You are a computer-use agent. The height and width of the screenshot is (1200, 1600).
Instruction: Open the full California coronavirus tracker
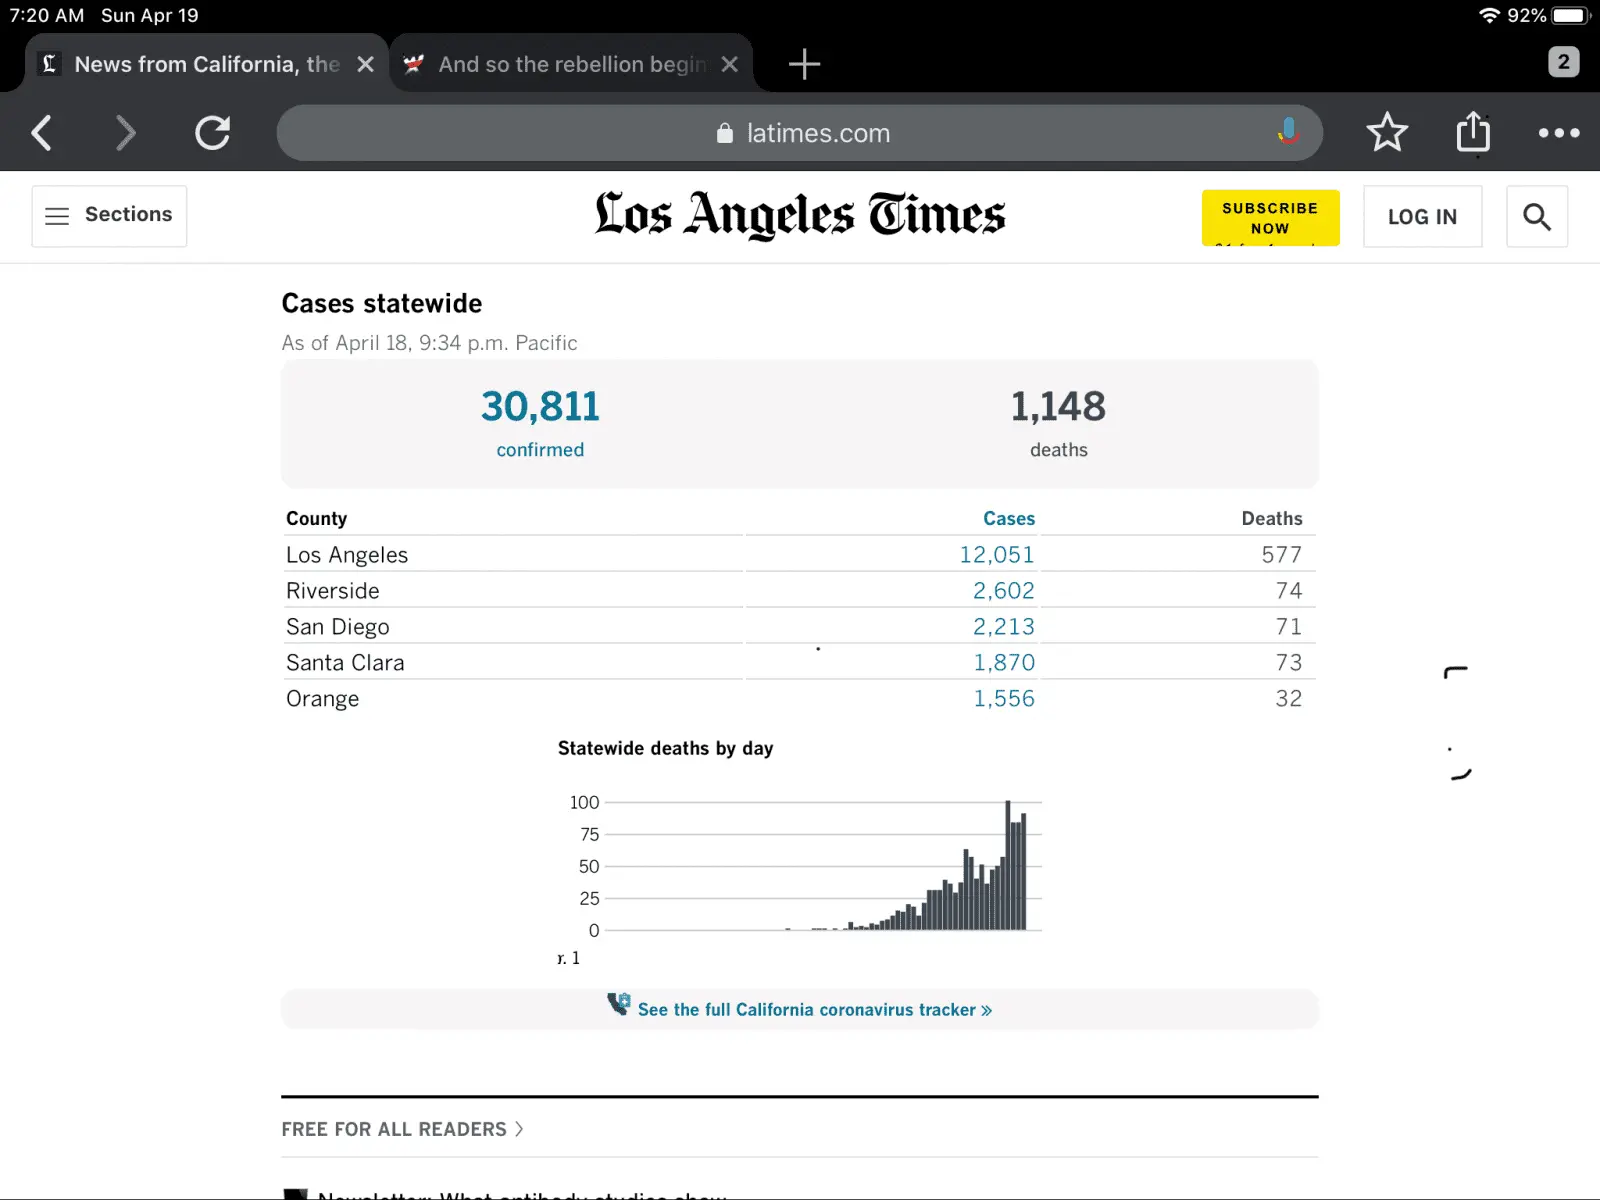coord(815,1010)
